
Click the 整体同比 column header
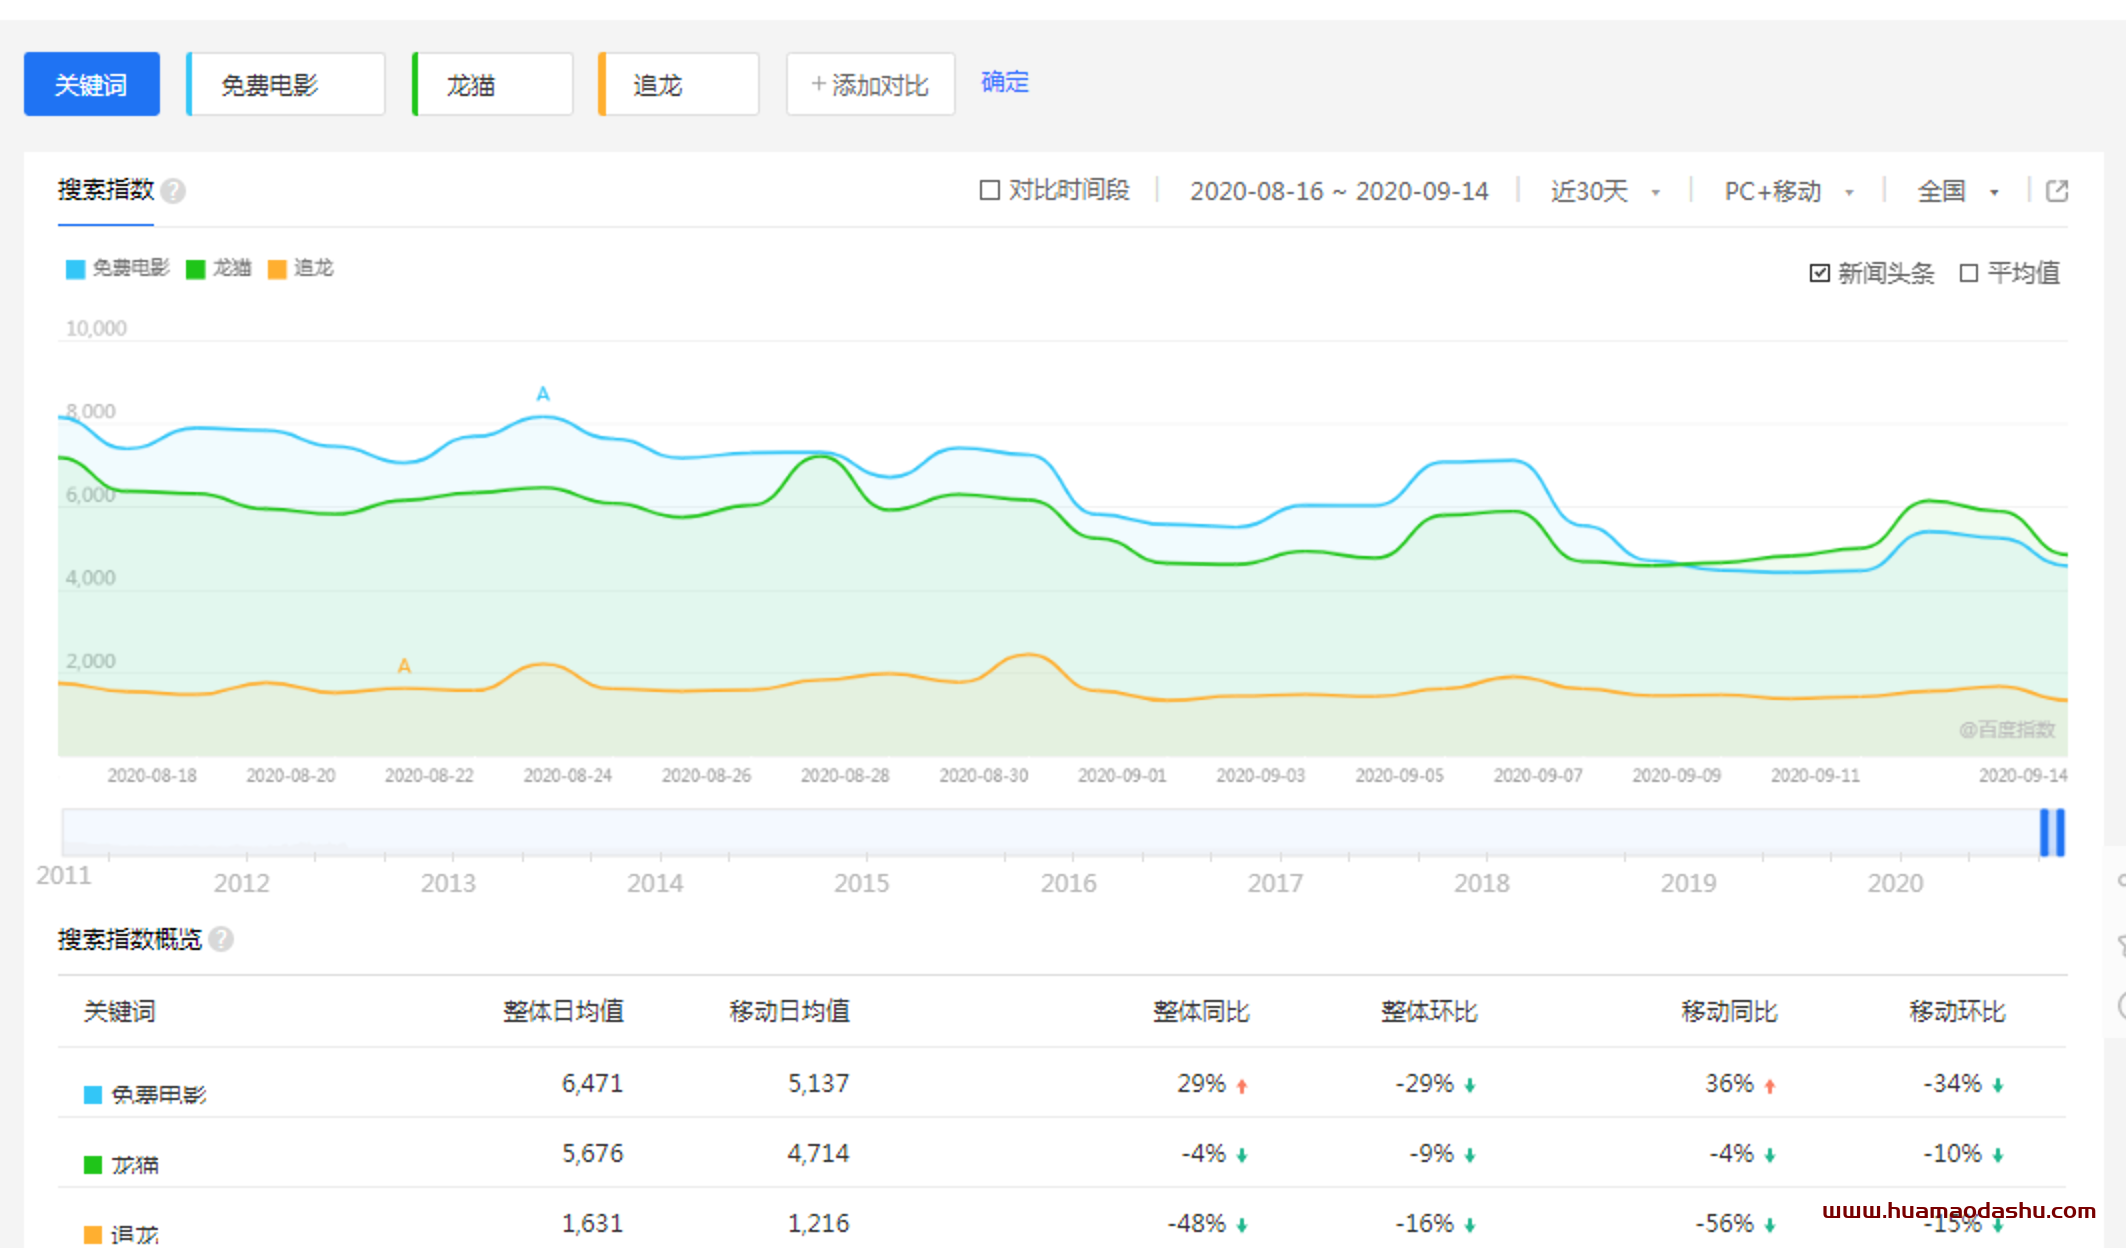[1201, 1011]
